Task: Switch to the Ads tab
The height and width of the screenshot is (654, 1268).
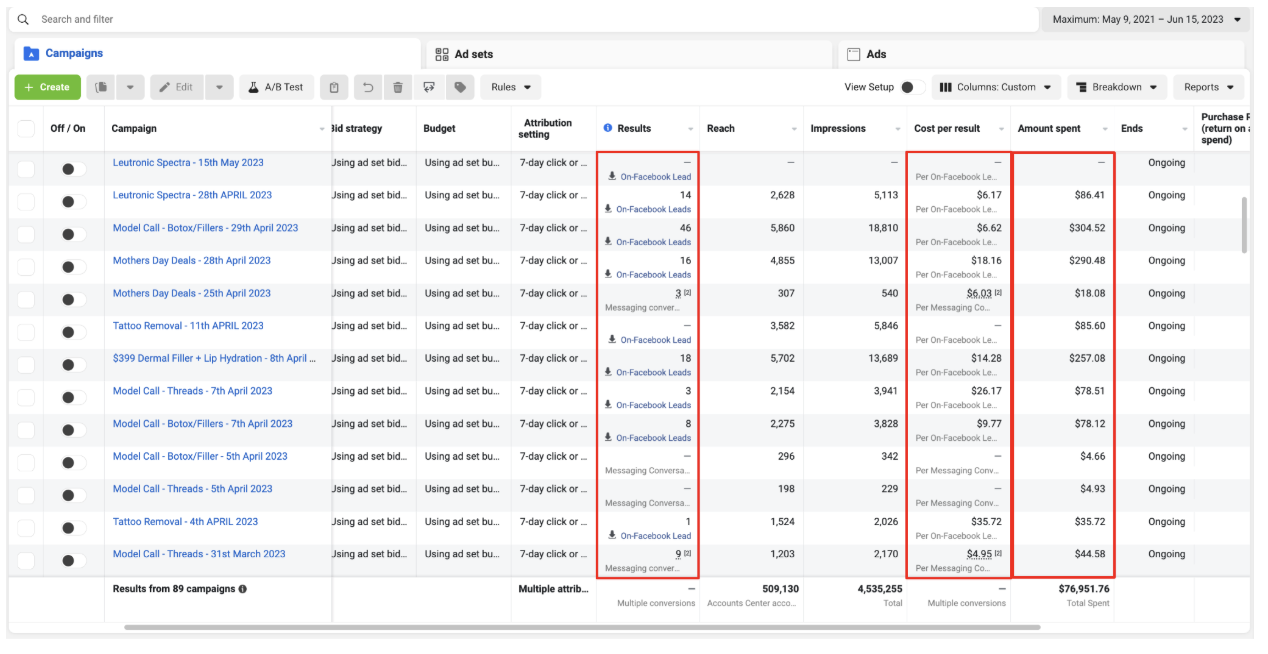Action: point(1041,54)
